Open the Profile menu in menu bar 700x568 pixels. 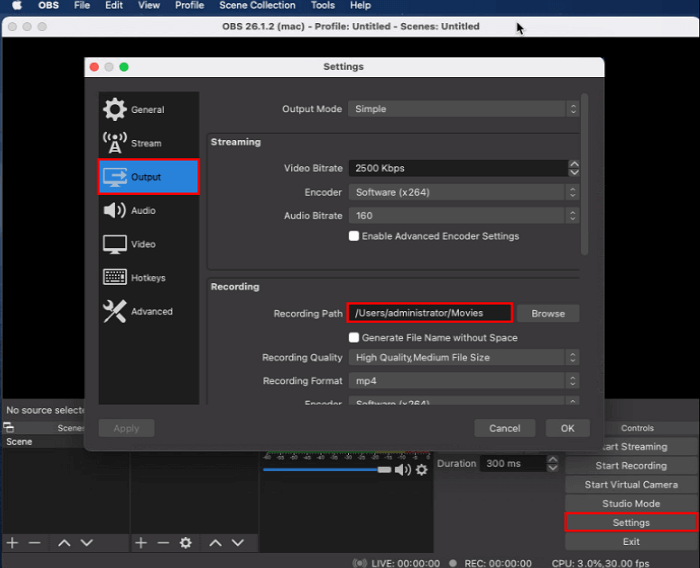coord(189,6)
